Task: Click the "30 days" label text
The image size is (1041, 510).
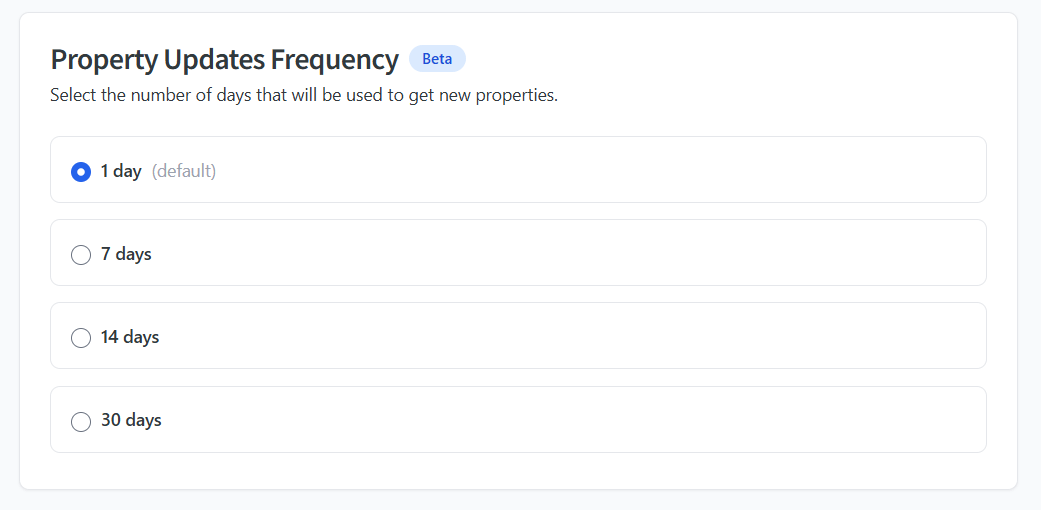Action: coord(131,420)
